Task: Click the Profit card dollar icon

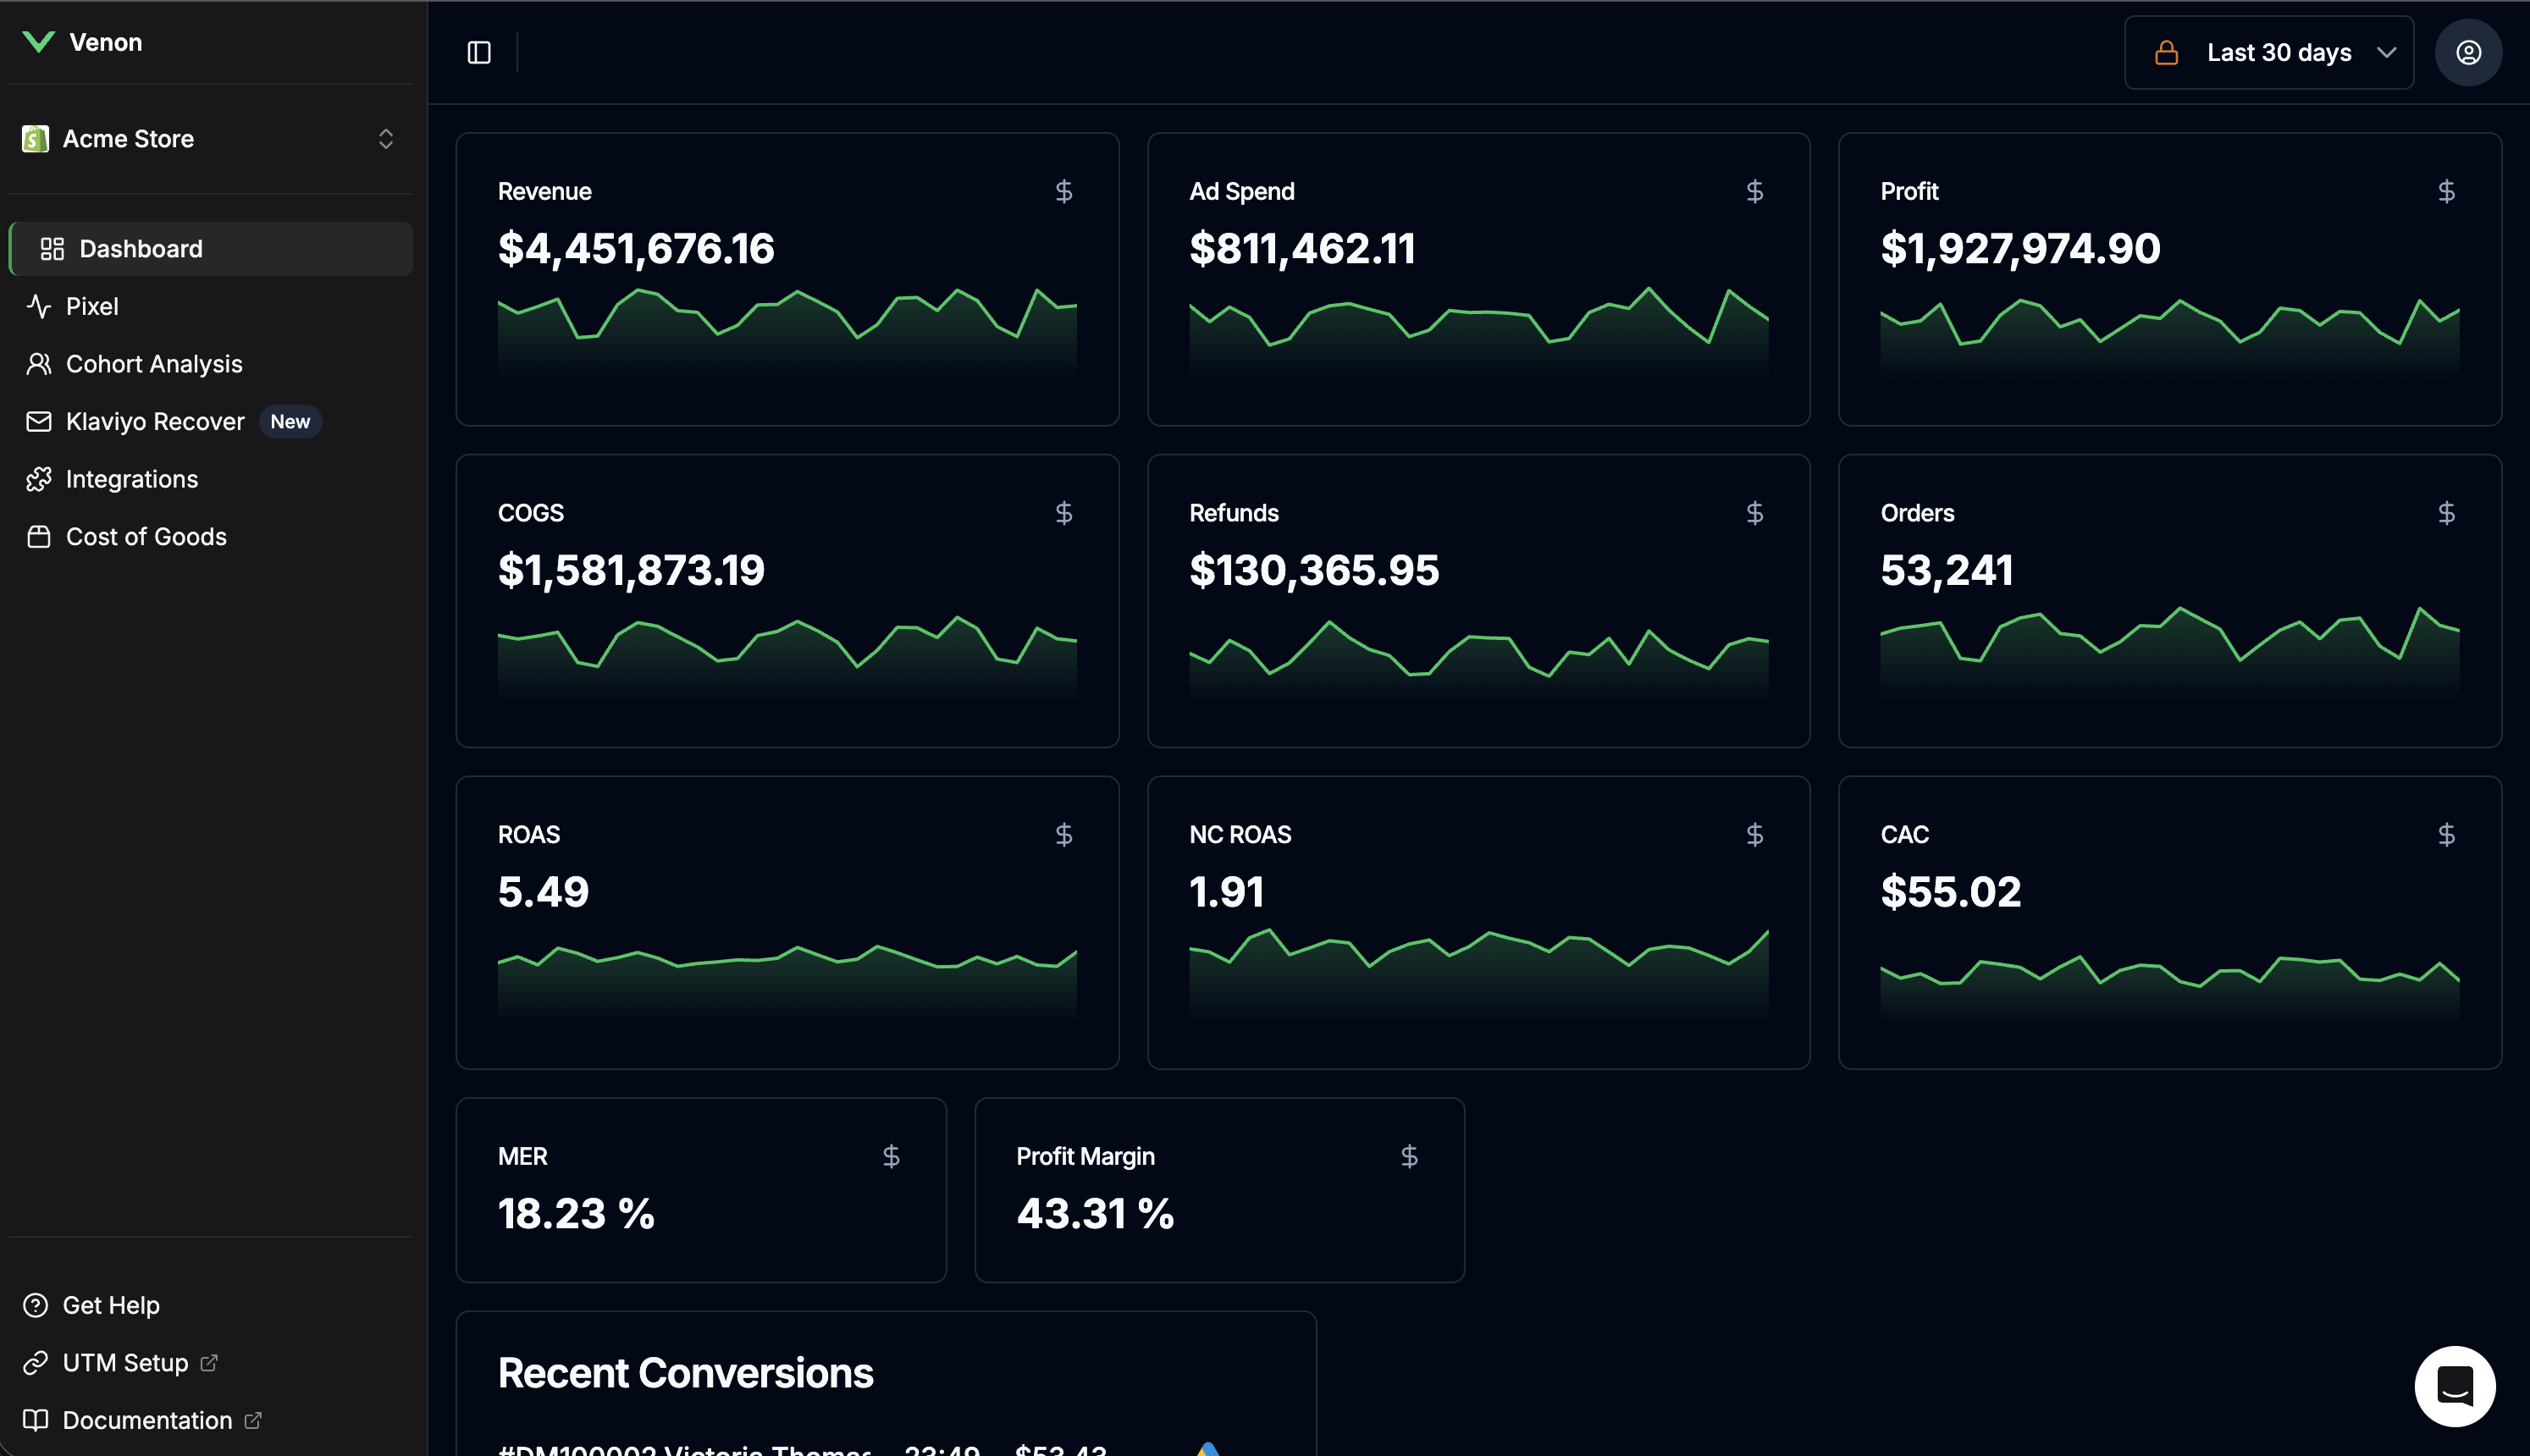Action: click(2446, 191)
